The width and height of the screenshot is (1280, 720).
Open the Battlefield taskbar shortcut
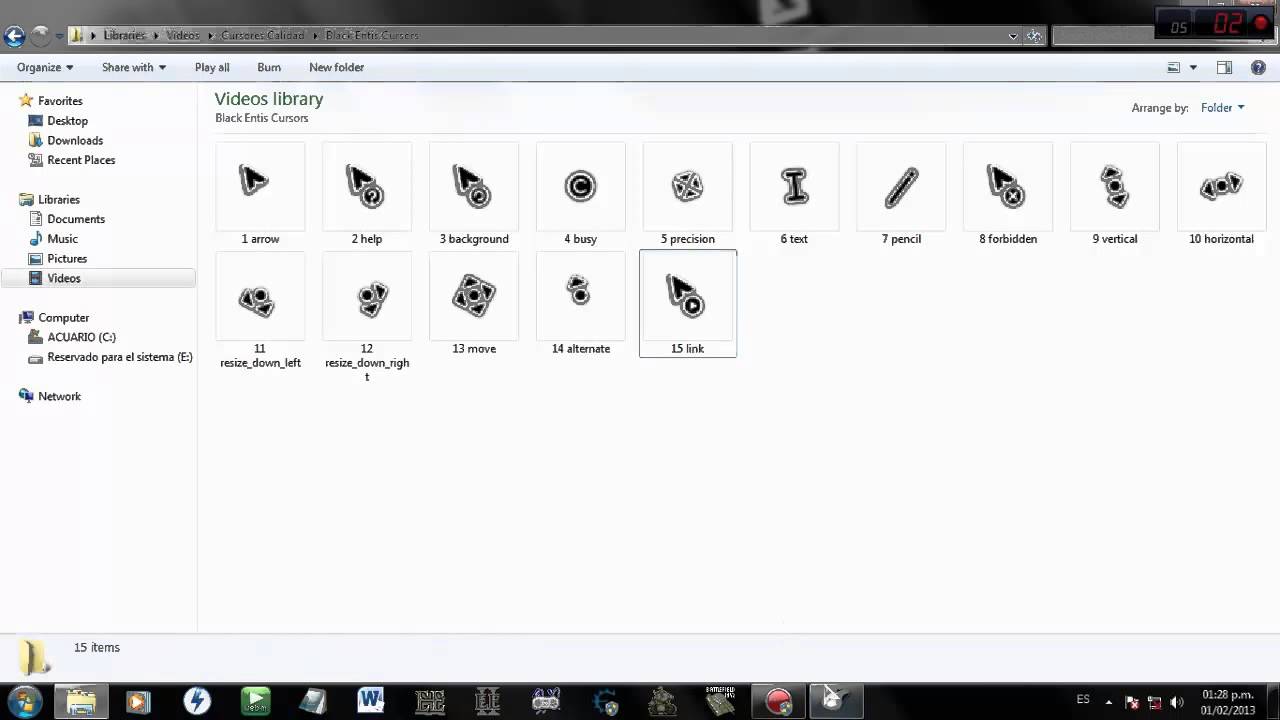click(x=720, y=701)
